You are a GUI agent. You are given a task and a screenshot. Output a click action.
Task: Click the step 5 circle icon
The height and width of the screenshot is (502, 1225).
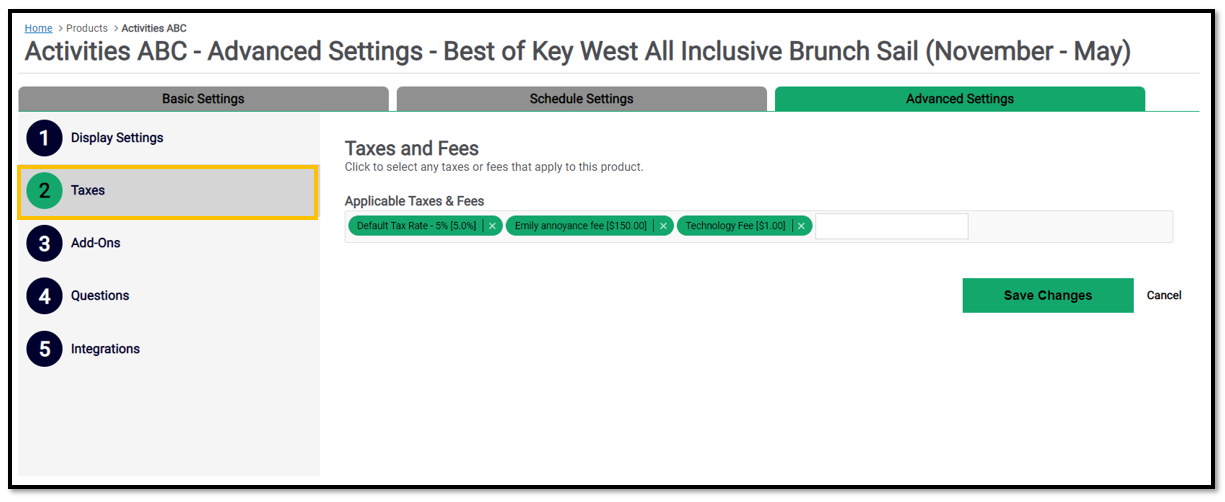[44, 349]
